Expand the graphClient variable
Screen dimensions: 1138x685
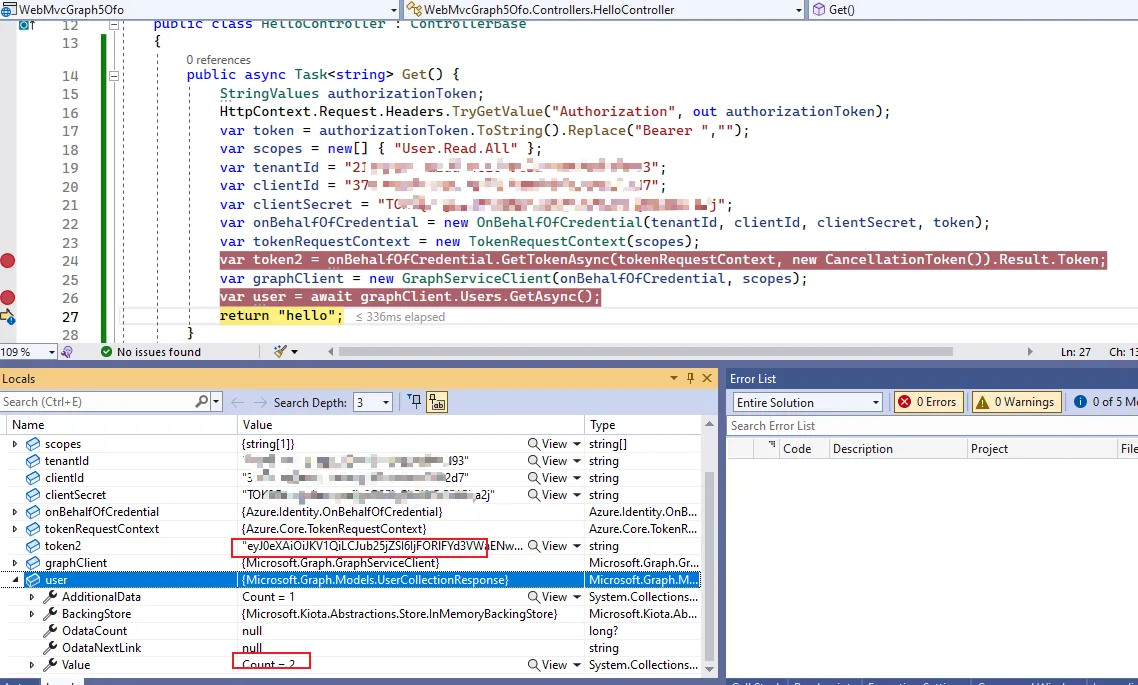[x=15, y=563]
